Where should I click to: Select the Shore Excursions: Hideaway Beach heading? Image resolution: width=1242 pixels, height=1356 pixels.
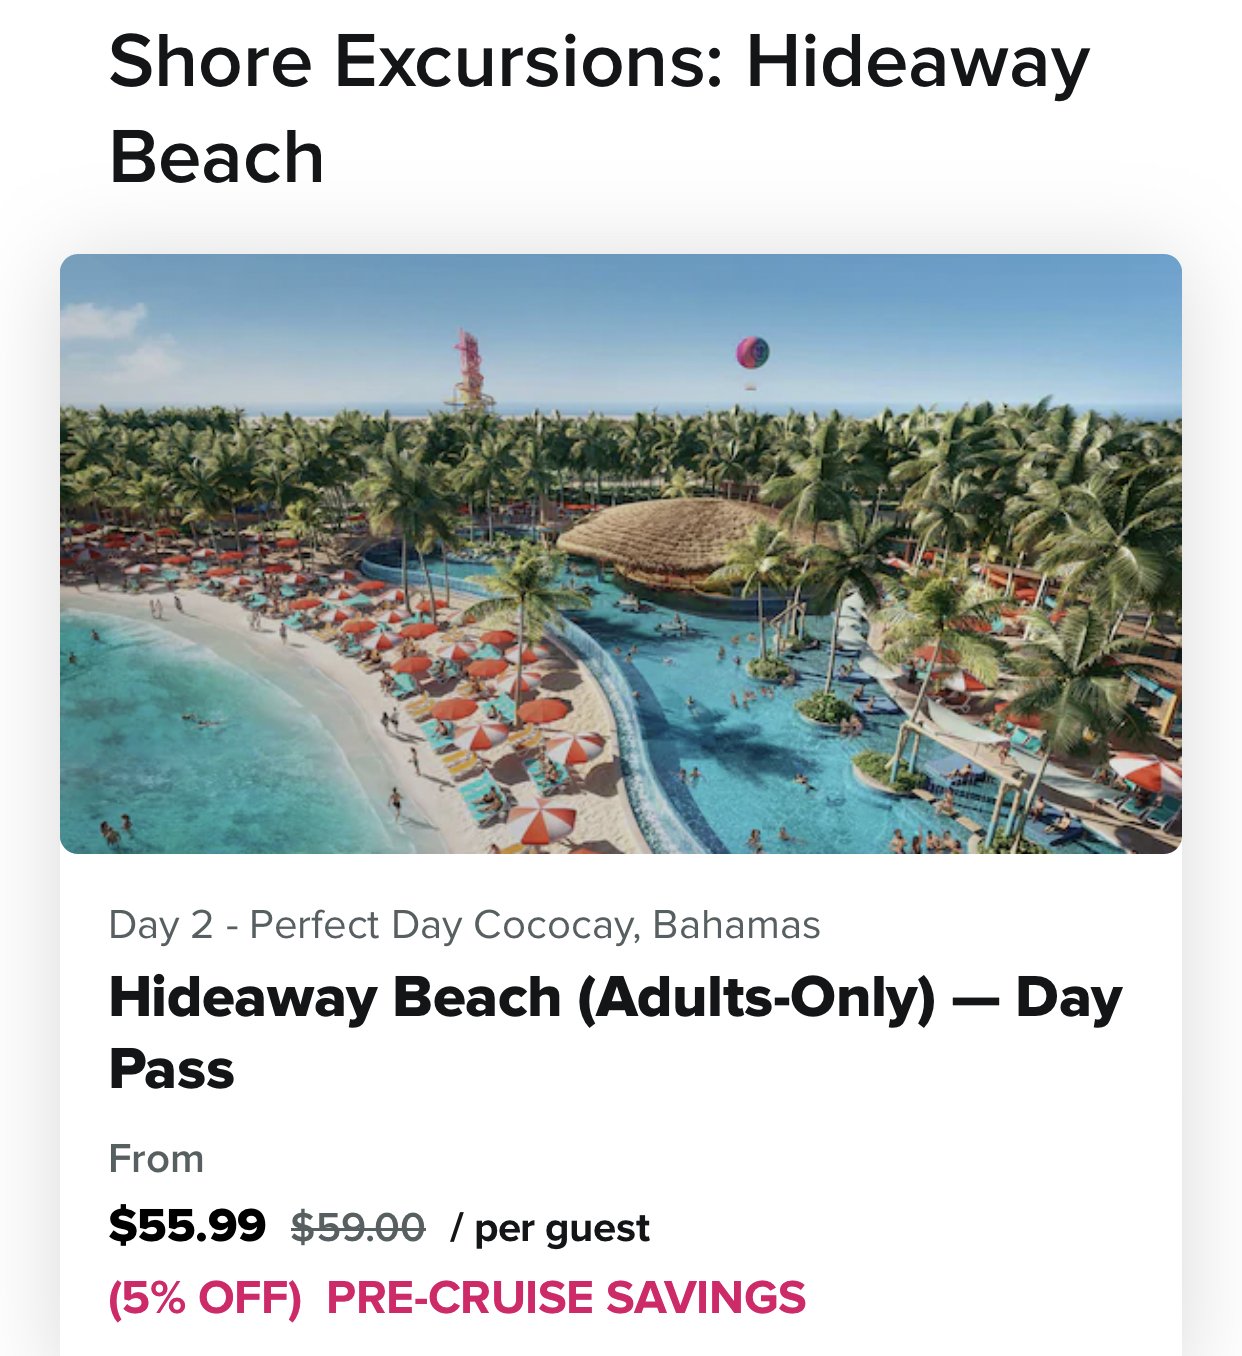599,109
